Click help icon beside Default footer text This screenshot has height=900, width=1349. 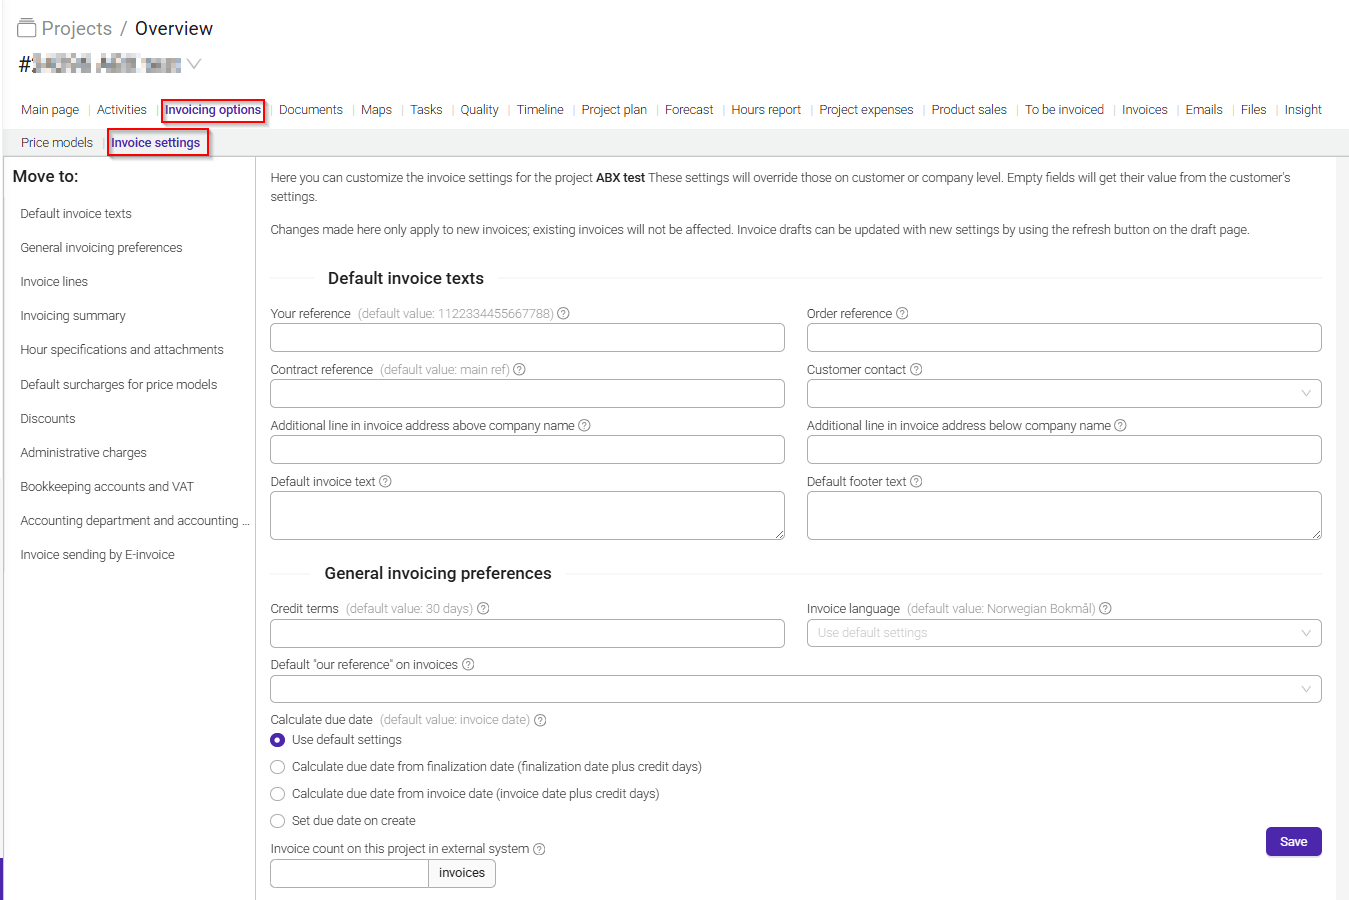[x=916, y=482]
